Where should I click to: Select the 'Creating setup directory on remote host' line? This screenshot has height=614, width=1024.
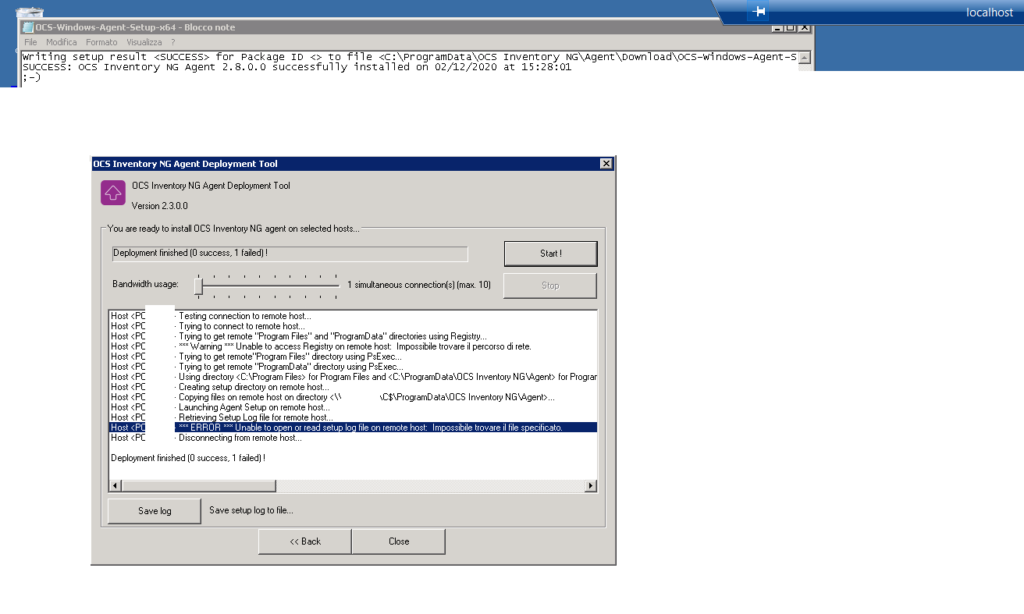pos(353,387)
